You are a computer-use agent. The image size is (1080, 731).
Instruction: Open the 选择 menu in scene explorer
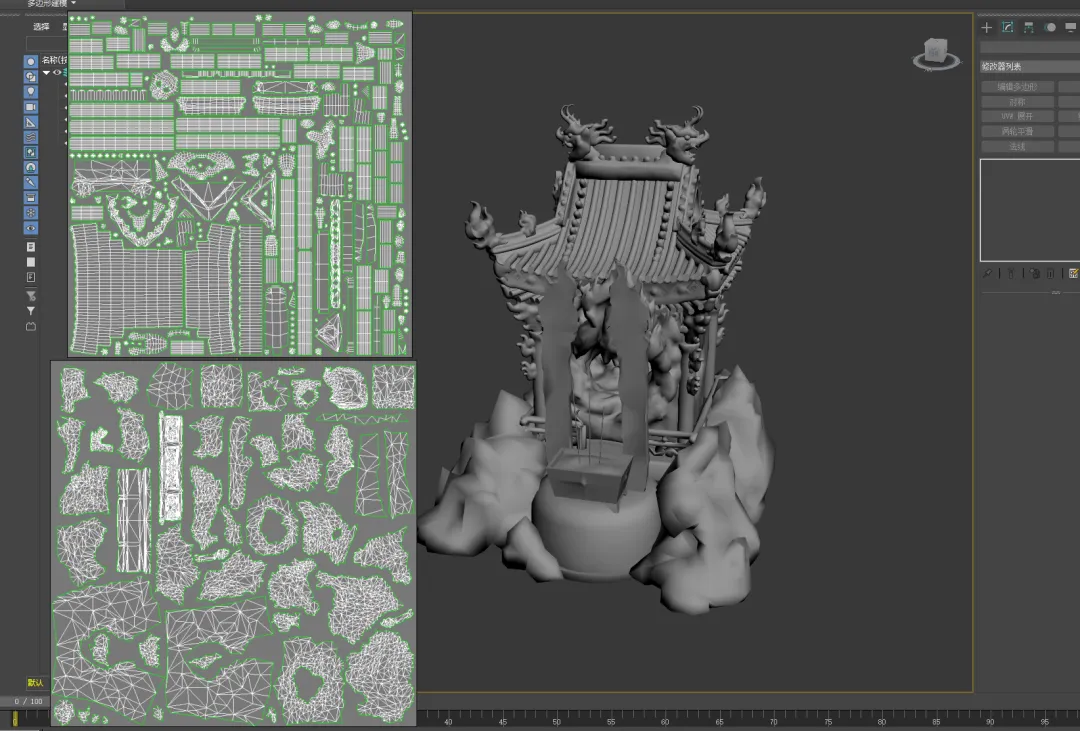point(41,27)
